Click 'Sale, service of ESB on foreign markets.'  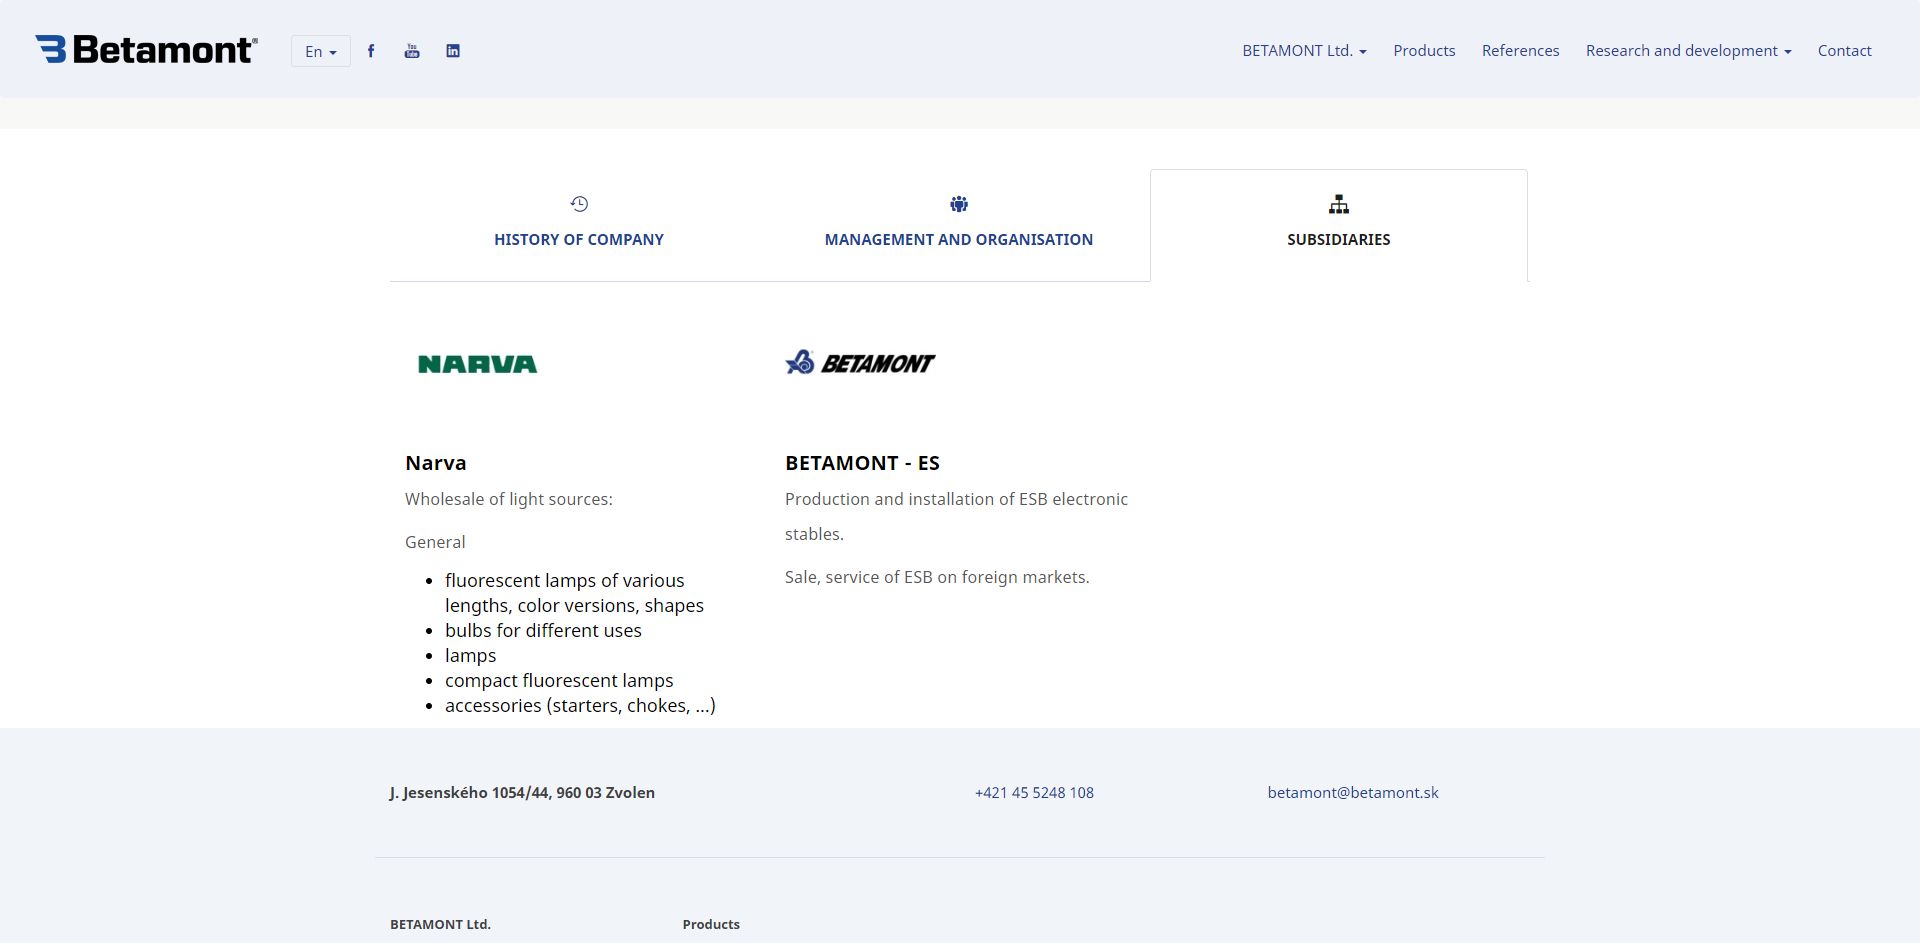(x=937, y=577)
